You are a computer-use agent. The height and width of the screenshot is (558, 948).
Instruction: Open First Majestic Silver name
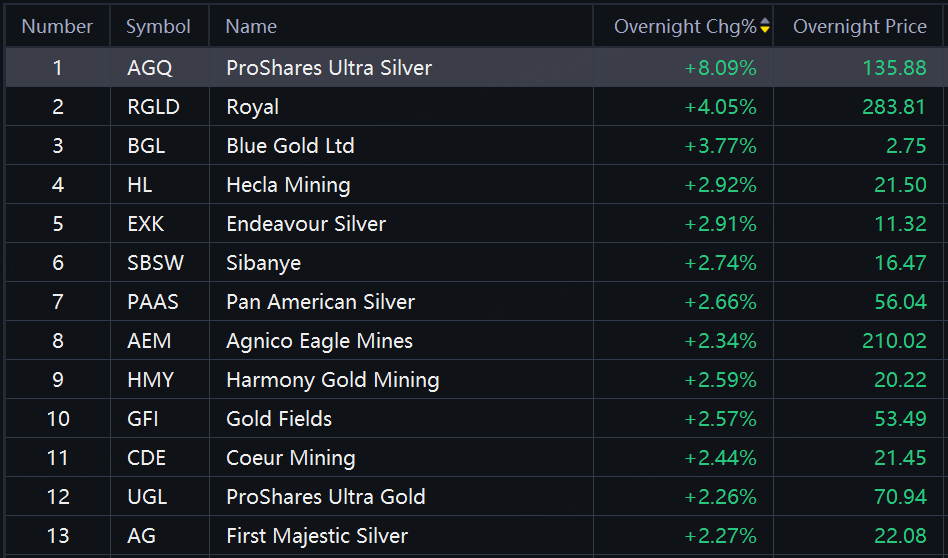(317, 536)
